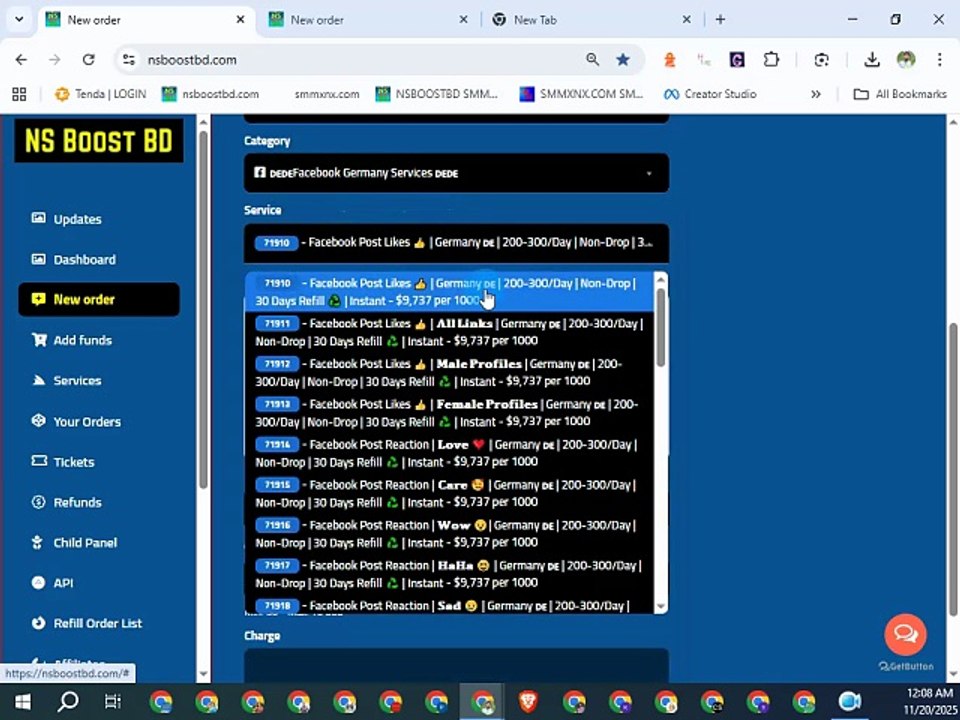Open the All Bookmarks folder
Screen dimensions: 960x720
click(900, 94)
